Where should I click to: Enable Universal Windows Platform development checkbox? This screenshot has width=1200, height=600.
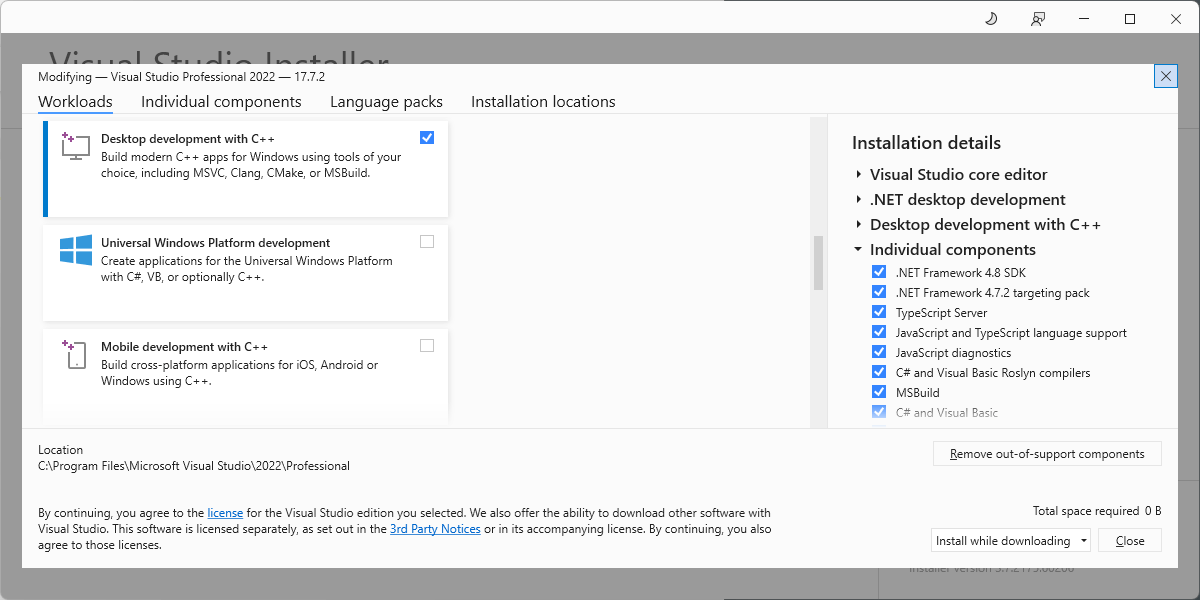pos(427,241)
